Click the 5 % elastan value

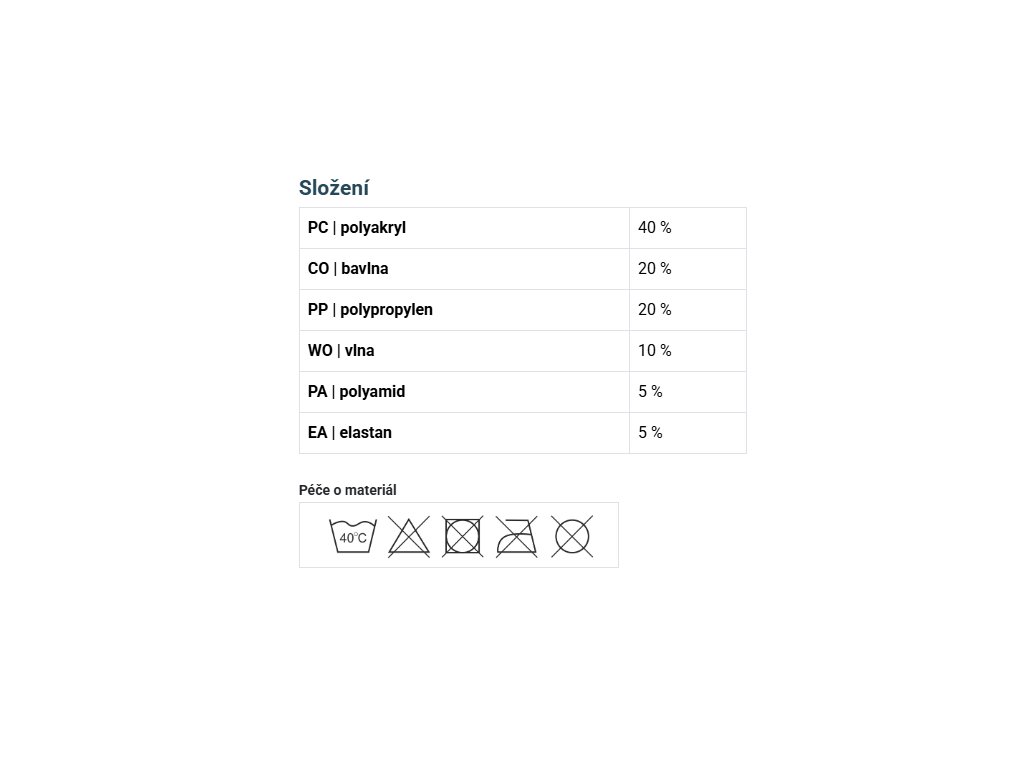point(651,433)
